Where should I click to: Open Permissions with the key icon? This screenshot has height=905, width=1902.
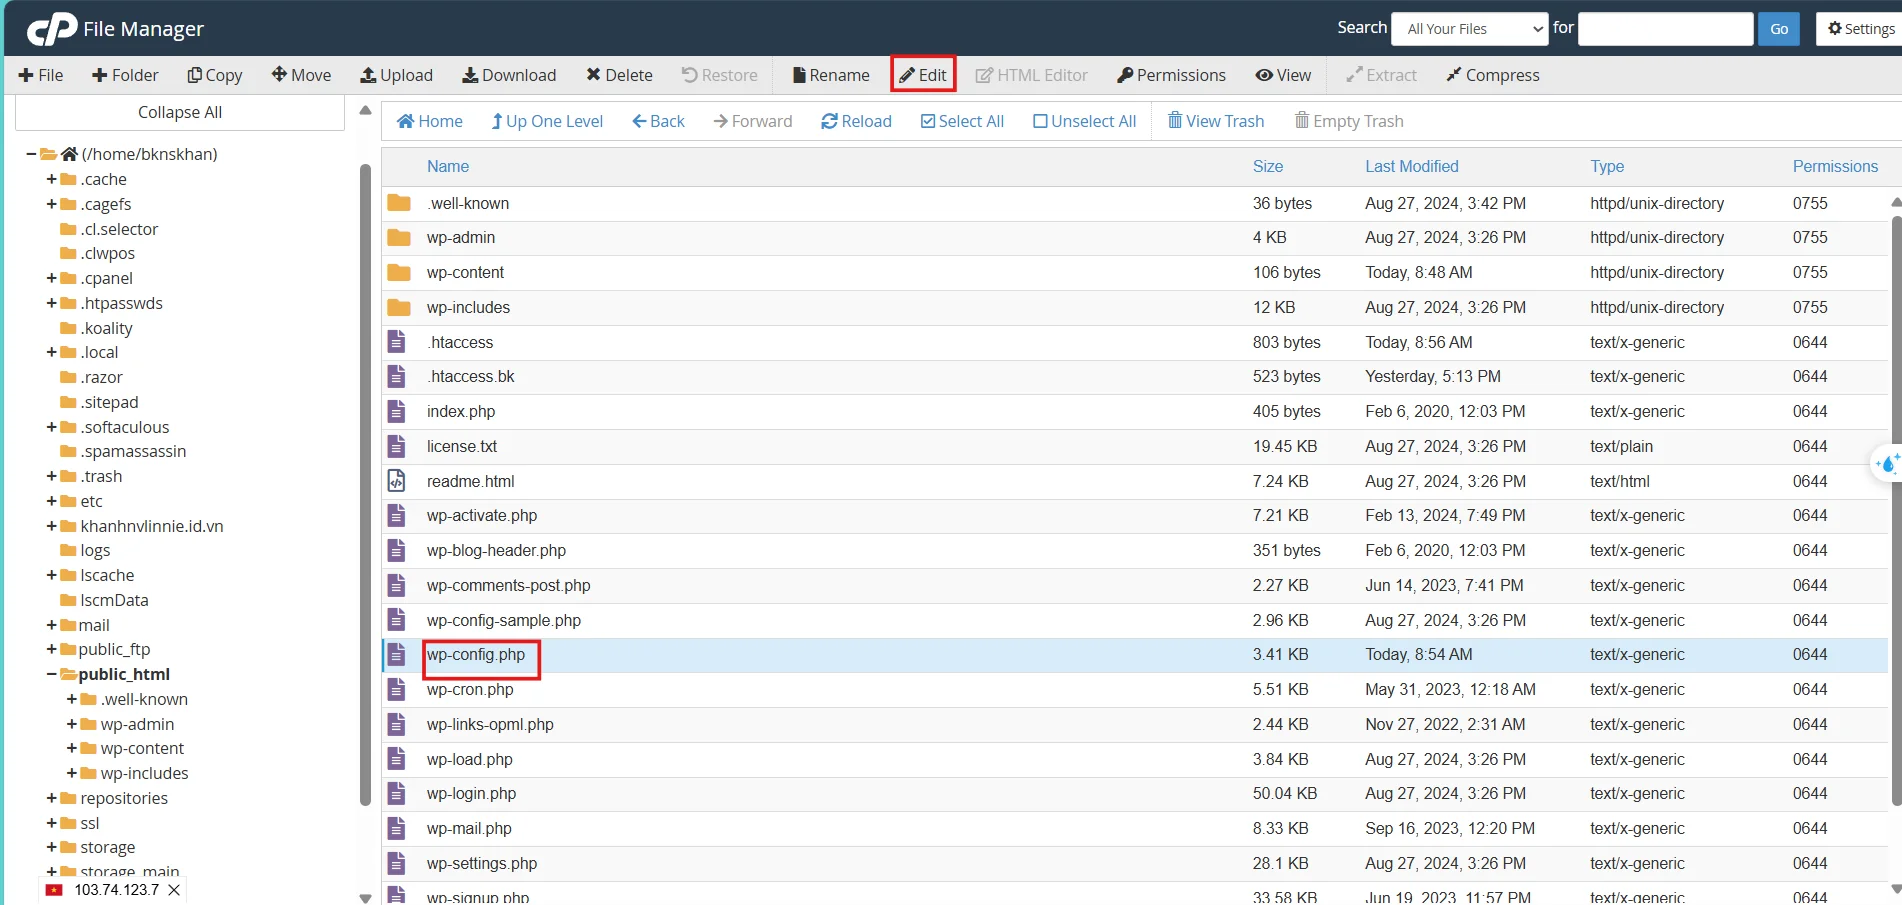click(1170, 75)
